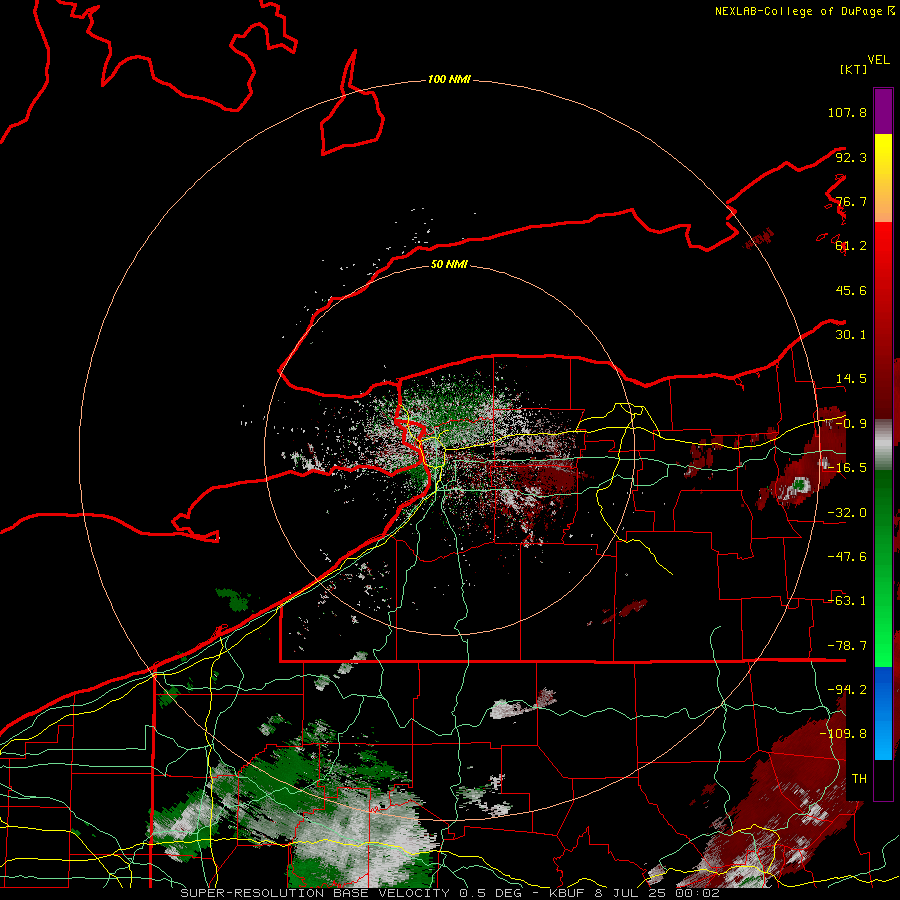Click the [KT] units label
This screenshot has height=900, width=900.
click(x=853, y=69)
